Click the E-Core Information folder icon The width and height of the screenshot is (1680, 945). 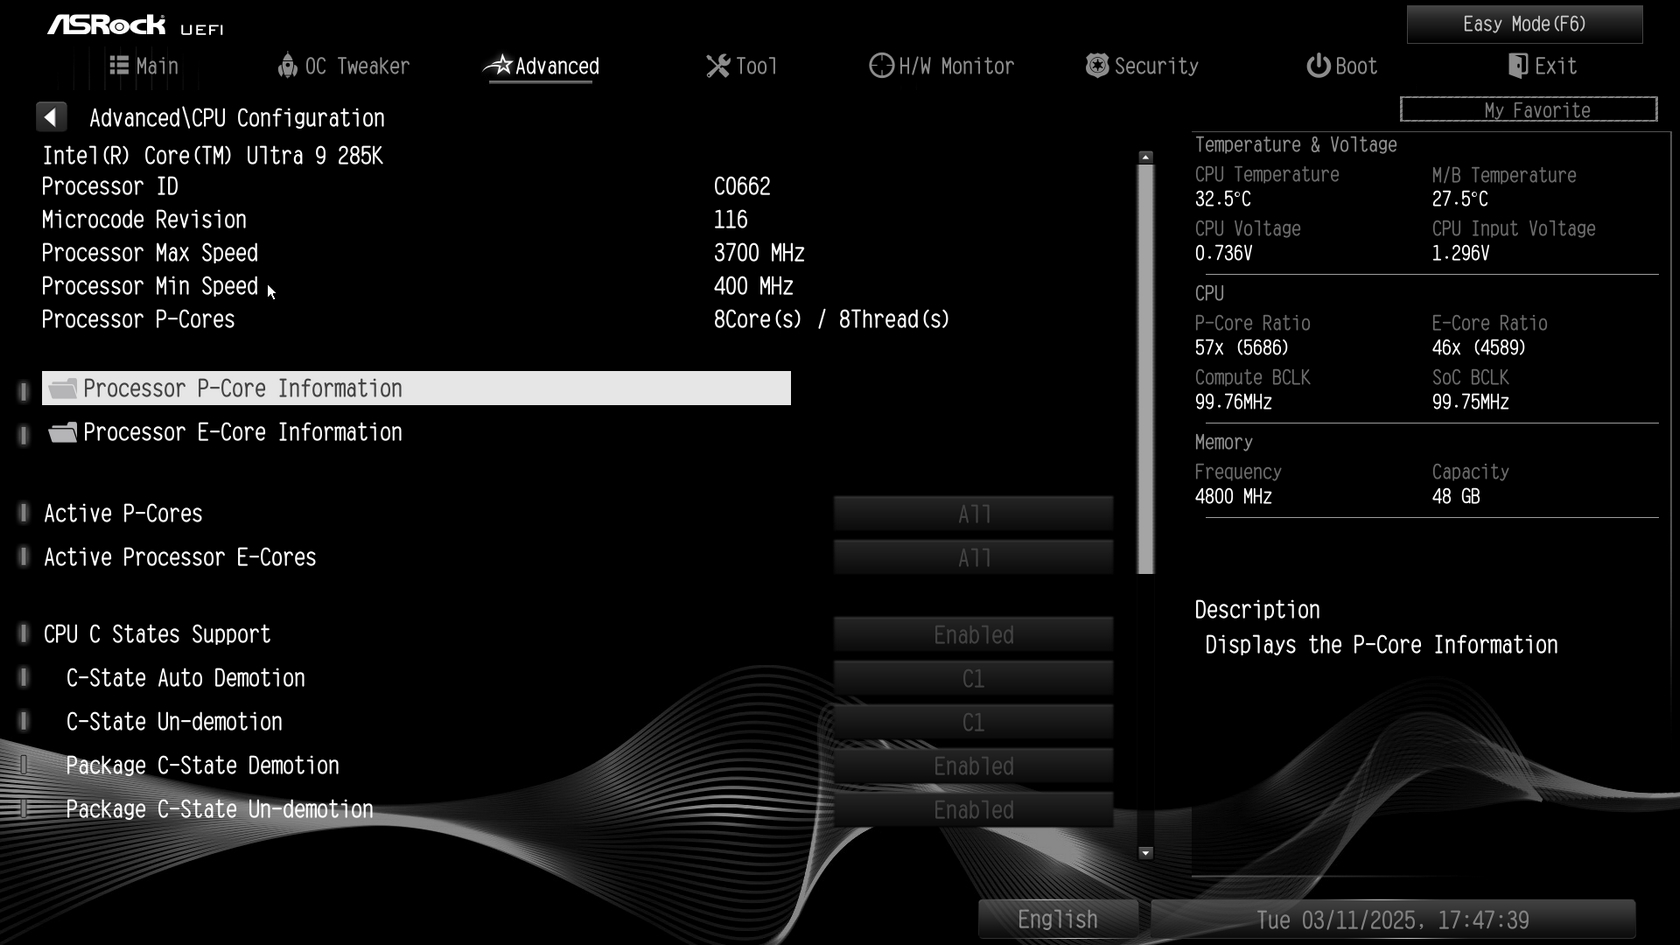63,432
